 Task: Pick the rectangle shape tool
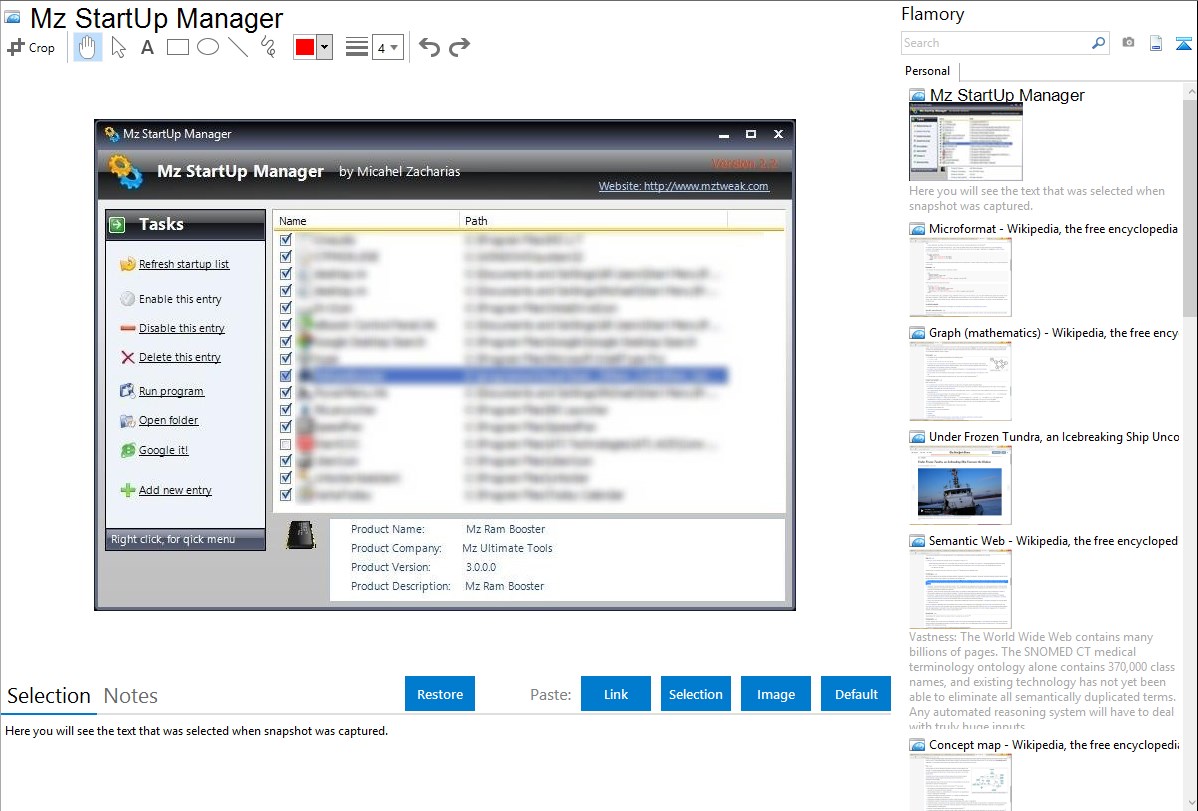coord(178,47)
